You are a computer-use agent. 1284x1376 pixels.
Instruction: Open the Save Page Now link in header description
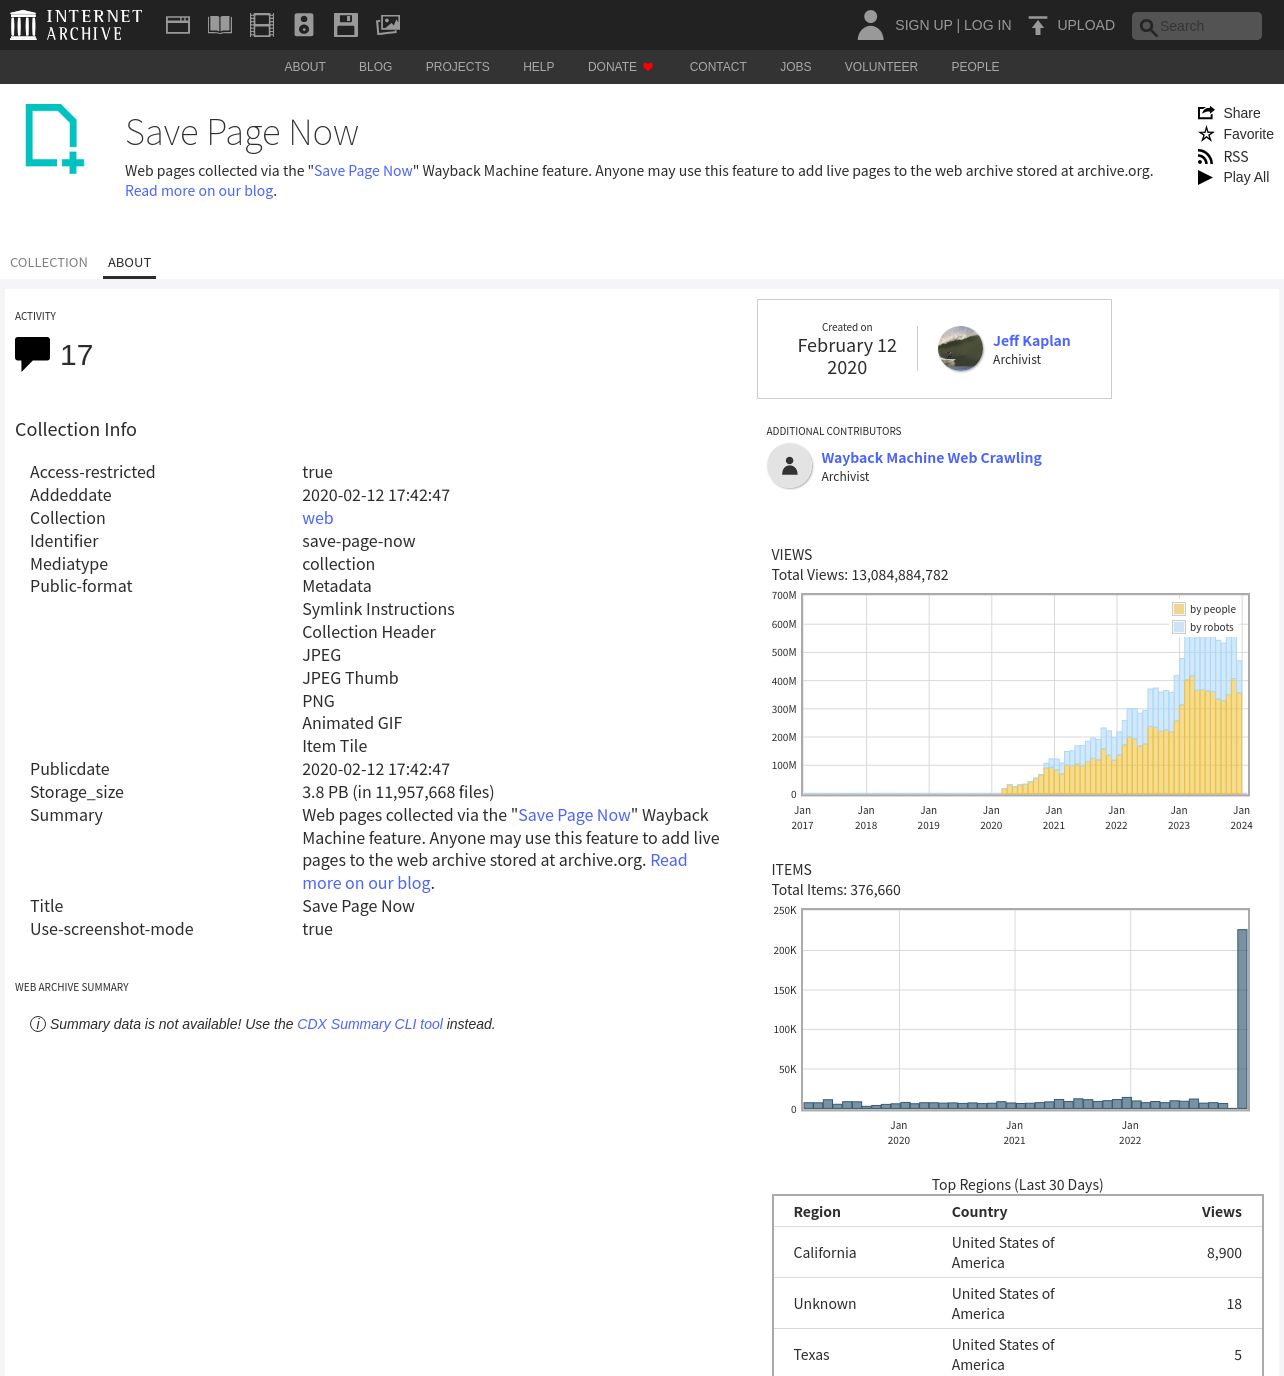[x=363, y=171]
